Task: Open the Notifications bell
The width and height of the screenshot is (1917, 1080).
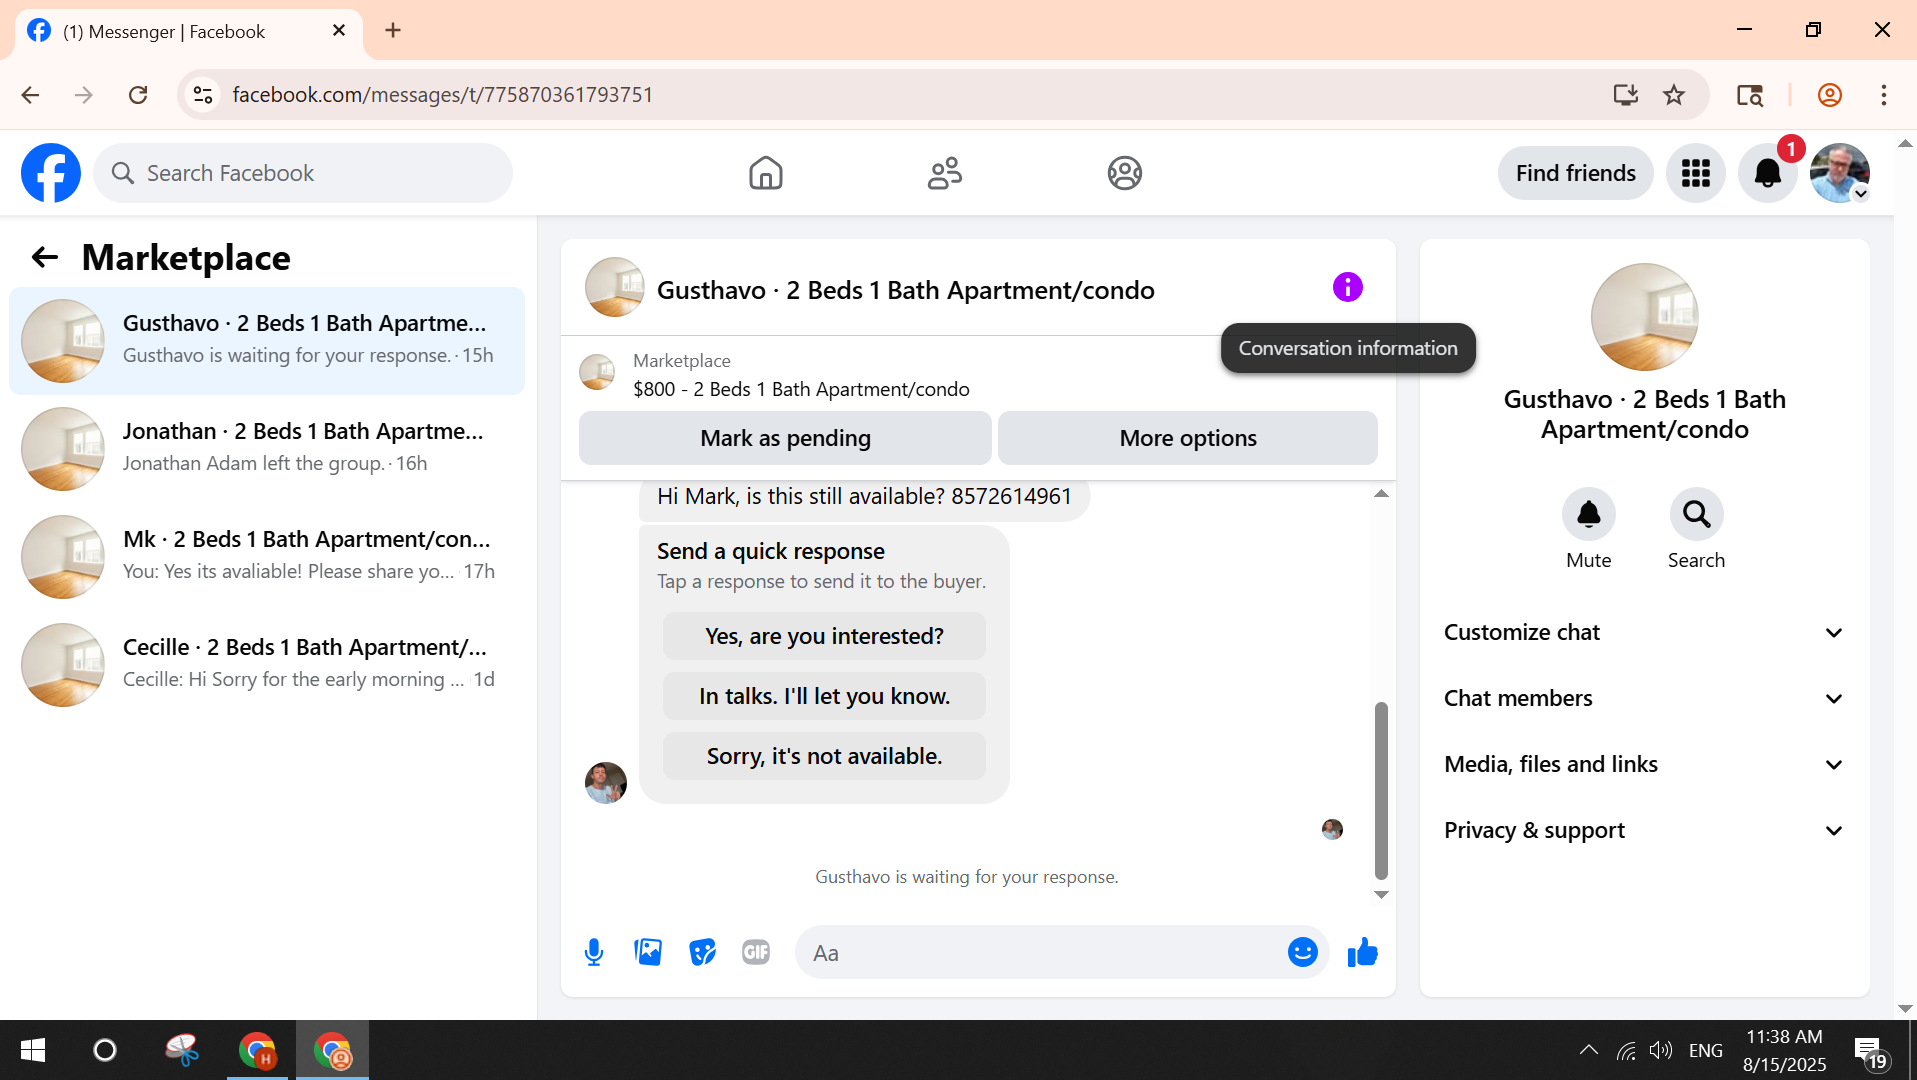Action: 1768,173
